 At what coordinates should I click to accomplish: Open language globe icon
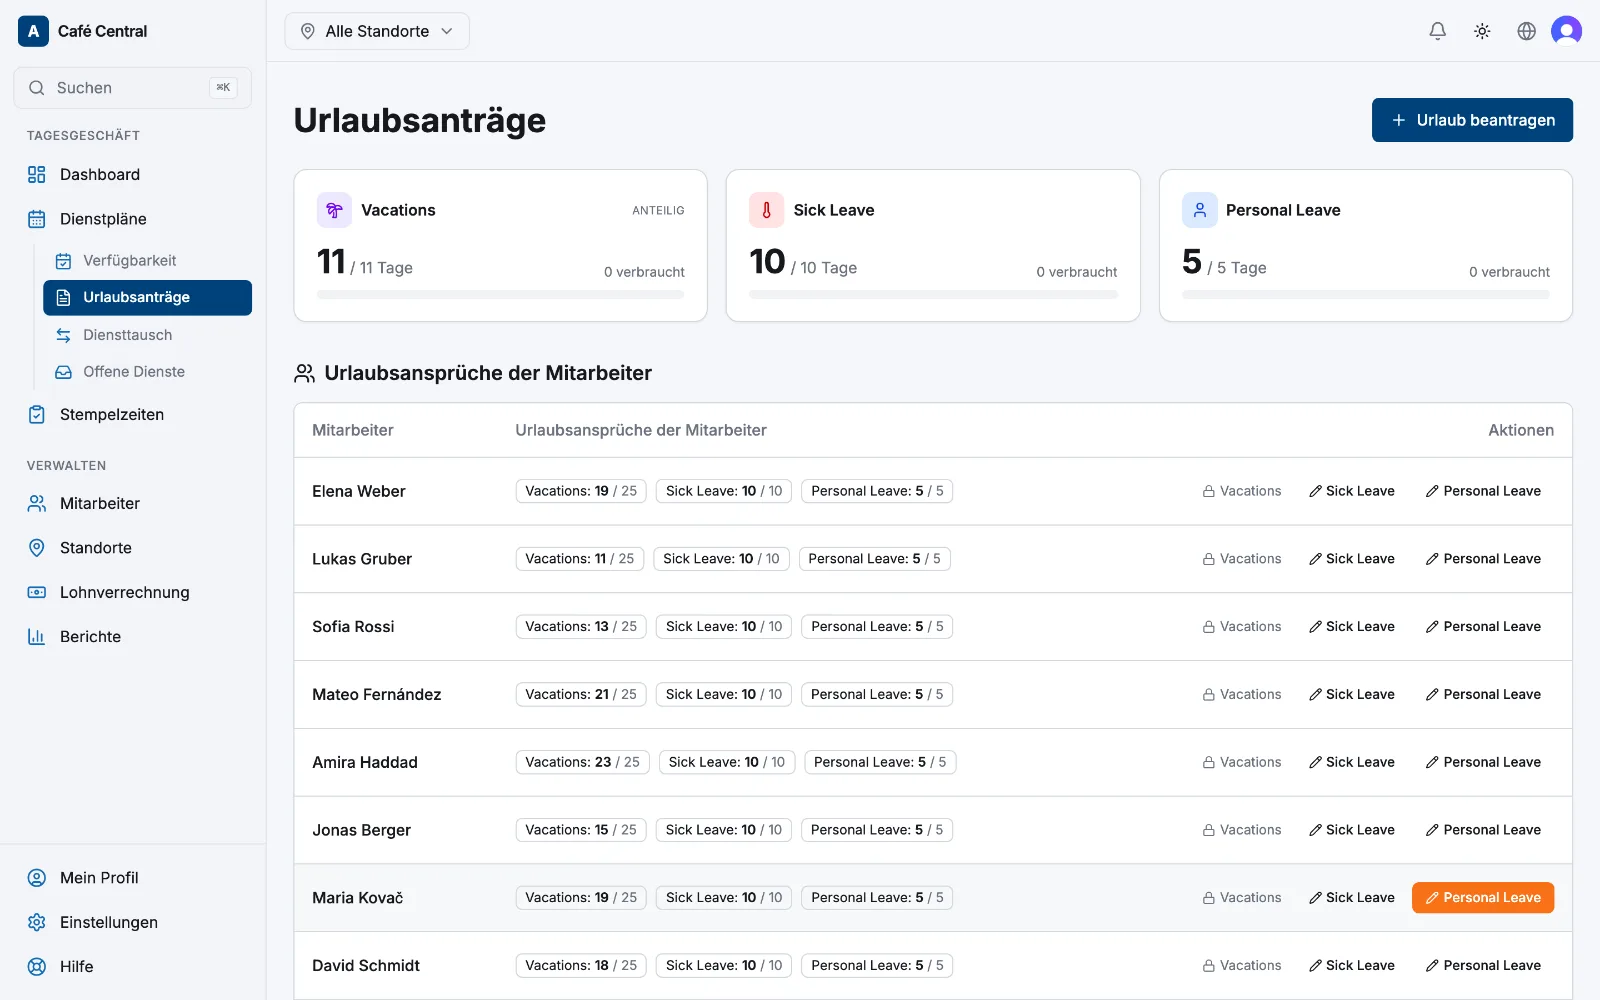pos(1526,31)
